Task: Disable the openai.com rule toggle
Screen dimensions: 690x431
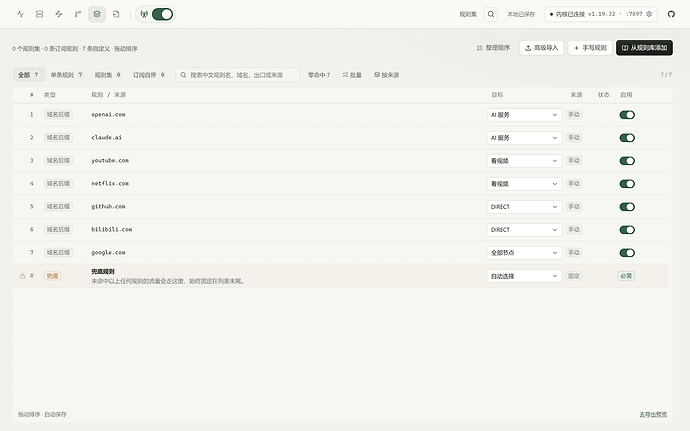Action: coord(627,115)
